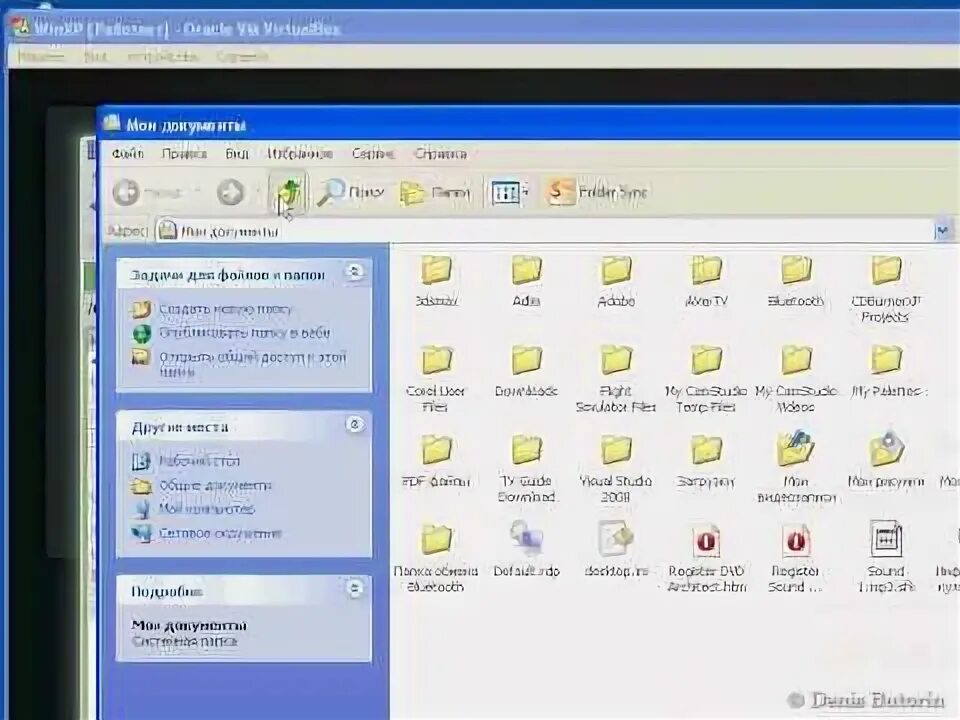Select the Visual Studio 2008 folder

click(x=615, y=470)
